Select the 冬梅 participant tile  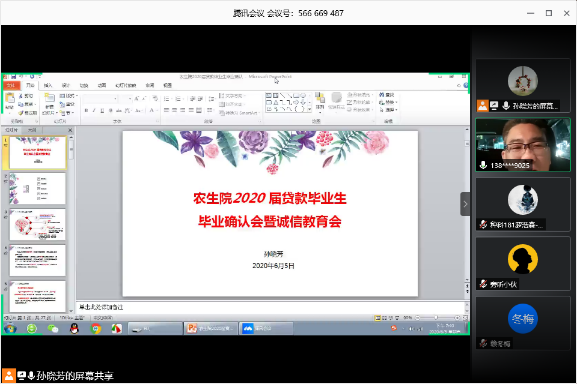pos(523,323)
